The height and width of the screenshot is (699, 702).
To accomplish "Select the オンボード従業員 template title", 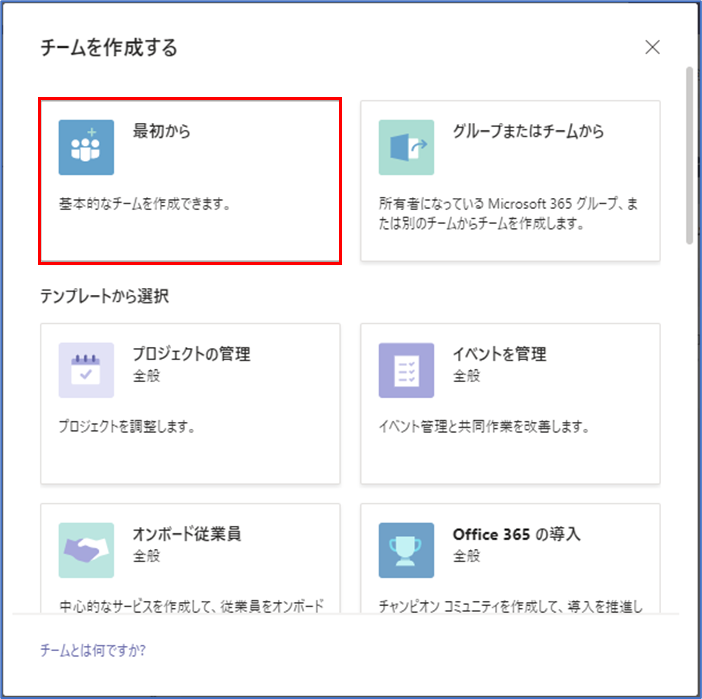I will coord(187,534).
